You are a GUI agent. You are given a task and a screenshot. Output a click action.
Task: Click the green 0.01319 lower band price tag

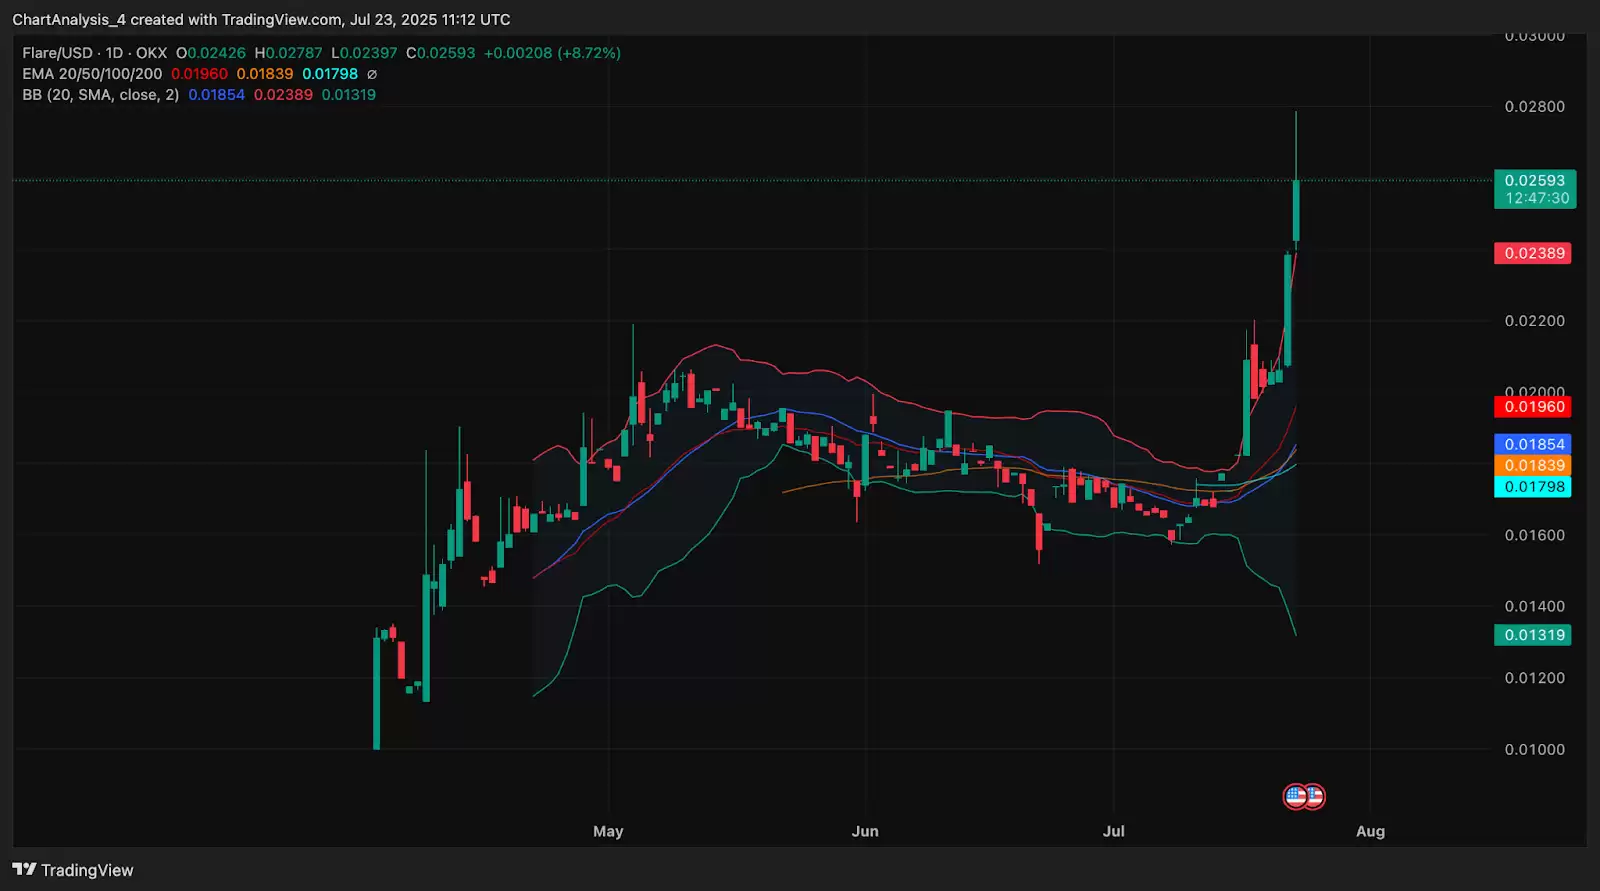point(1533,635)
